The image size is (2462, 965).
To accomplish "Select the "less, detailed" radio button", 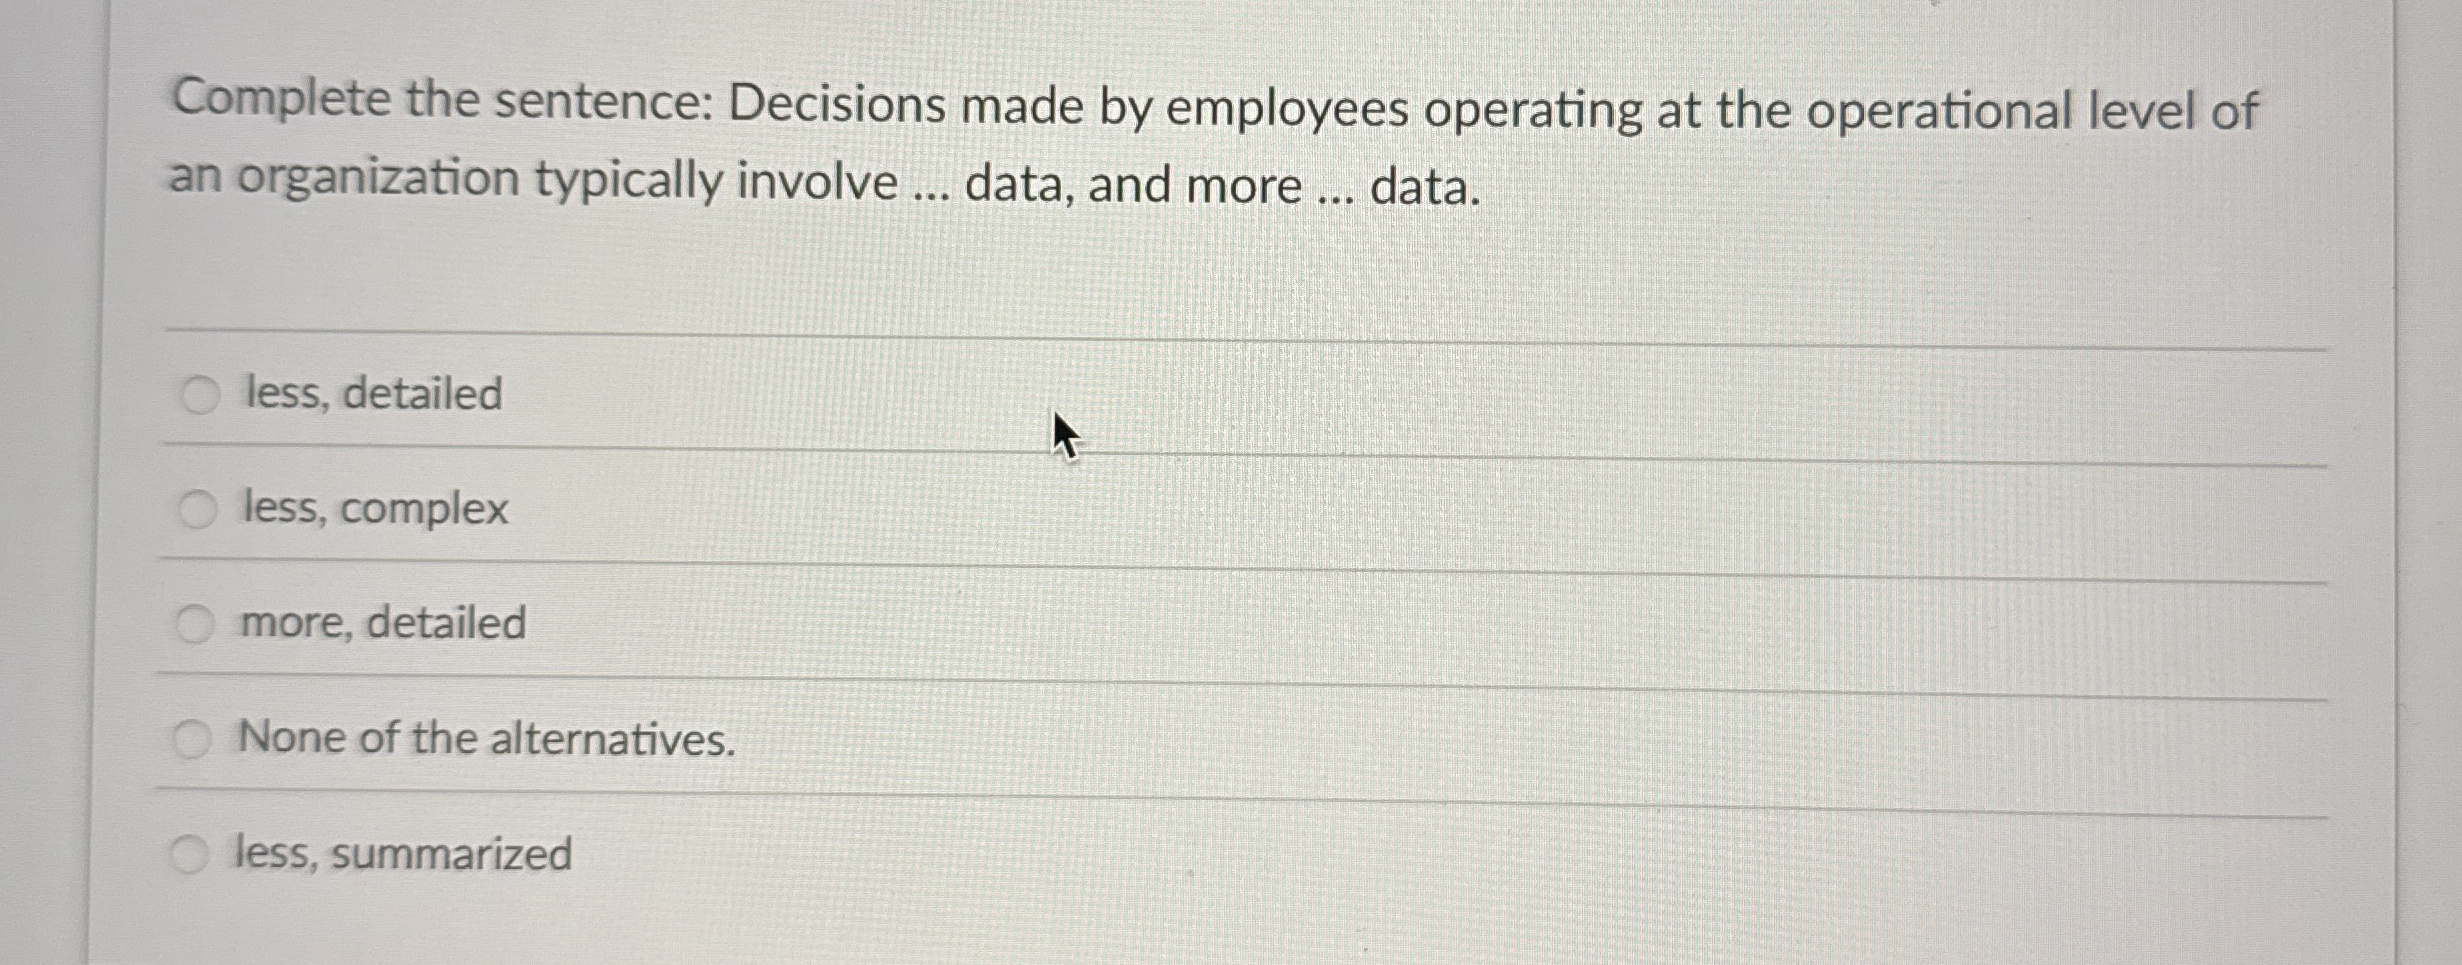I will point(200,396).
